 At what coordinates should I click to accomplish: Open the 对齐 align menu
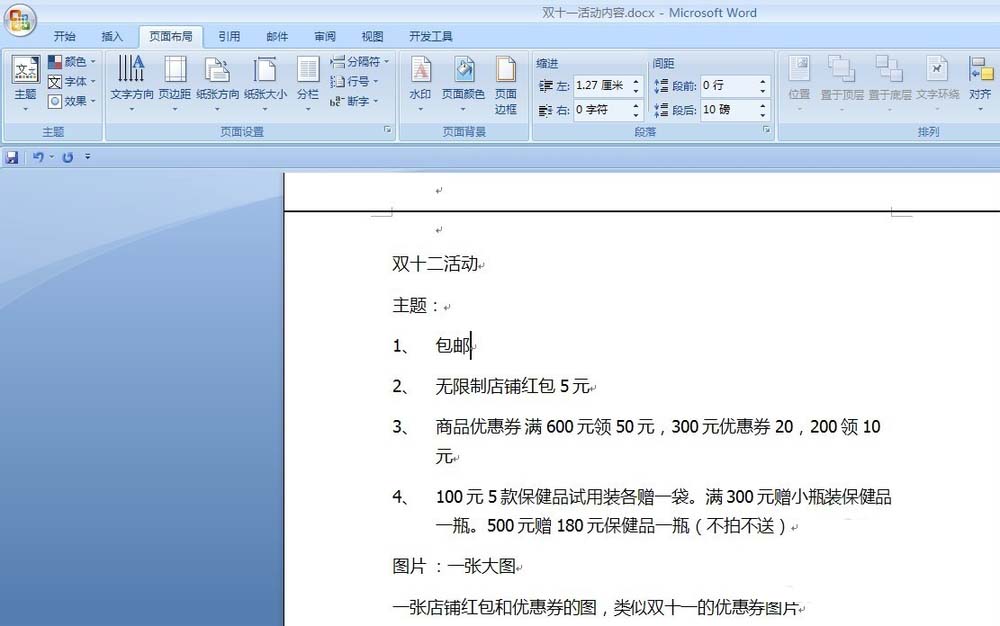(979, 82)
